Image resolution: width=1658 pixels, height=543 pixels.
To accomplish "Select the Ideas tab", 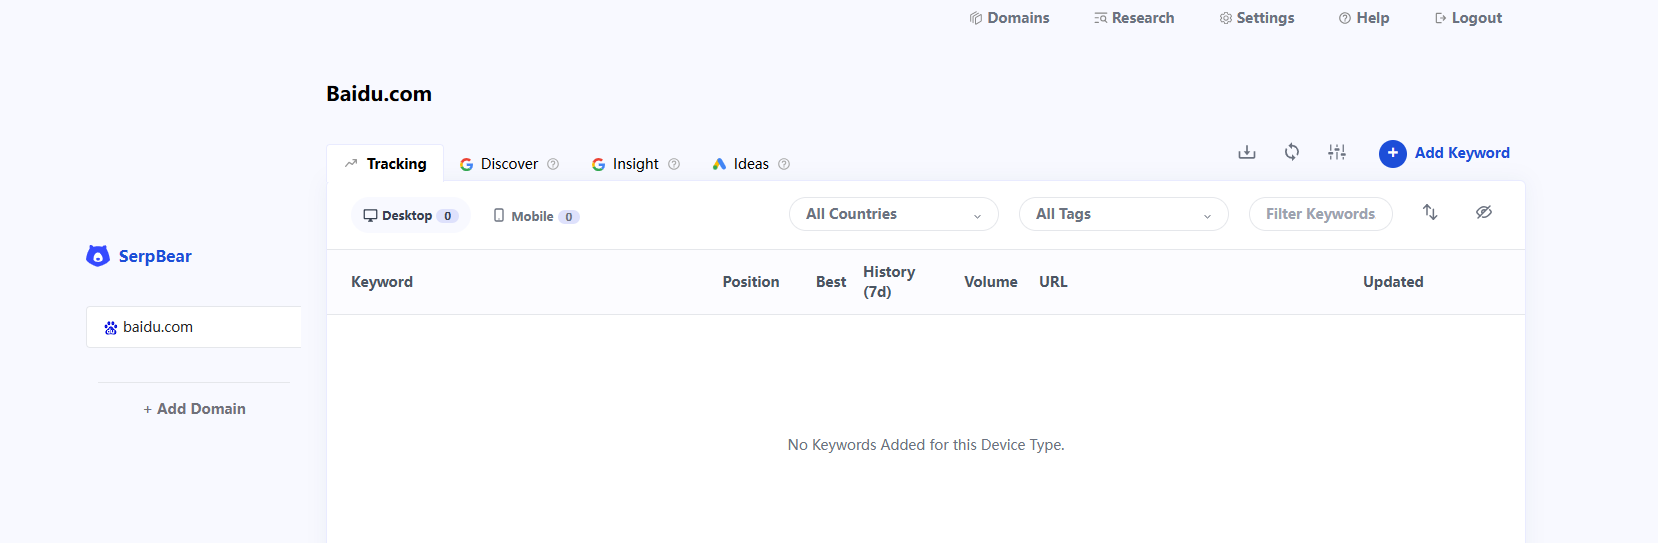I will click(751, 164).
